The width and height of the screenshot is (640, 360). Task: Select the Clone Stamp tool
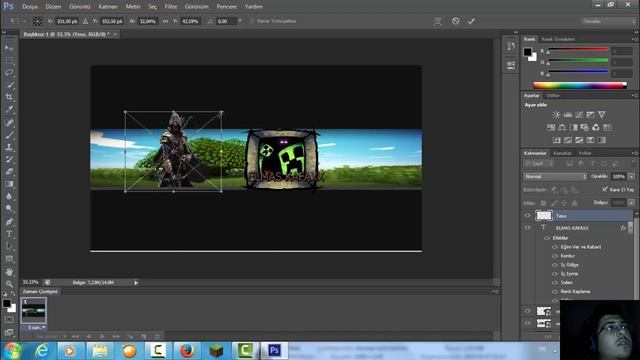9,147
